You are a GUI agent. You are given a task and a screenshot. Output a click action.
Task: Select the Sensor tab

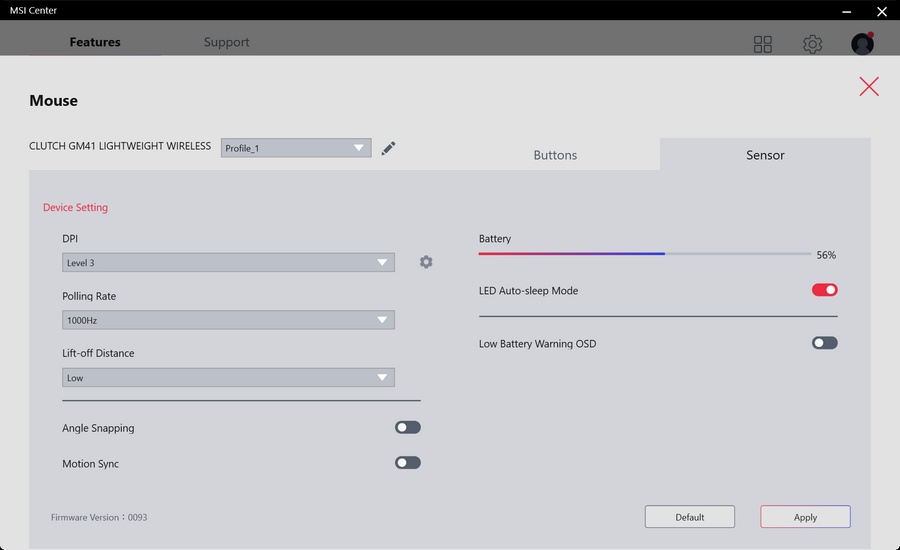click(765, 155)
